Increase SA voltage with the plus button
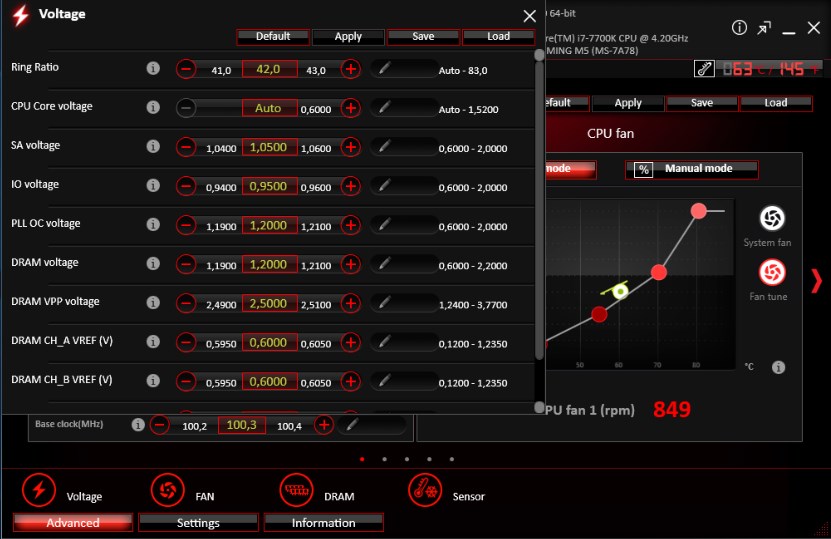Viewport: 831px width, 539px height. point(350,147)
